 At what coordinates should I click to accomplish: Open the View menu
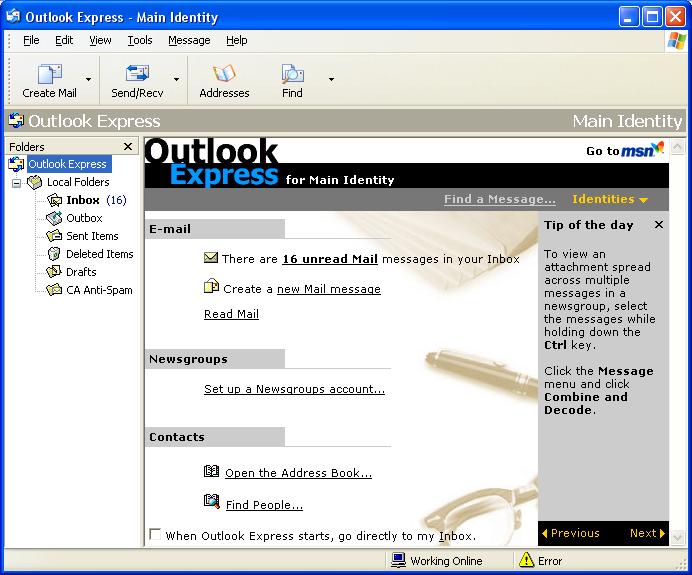(100, 40)
